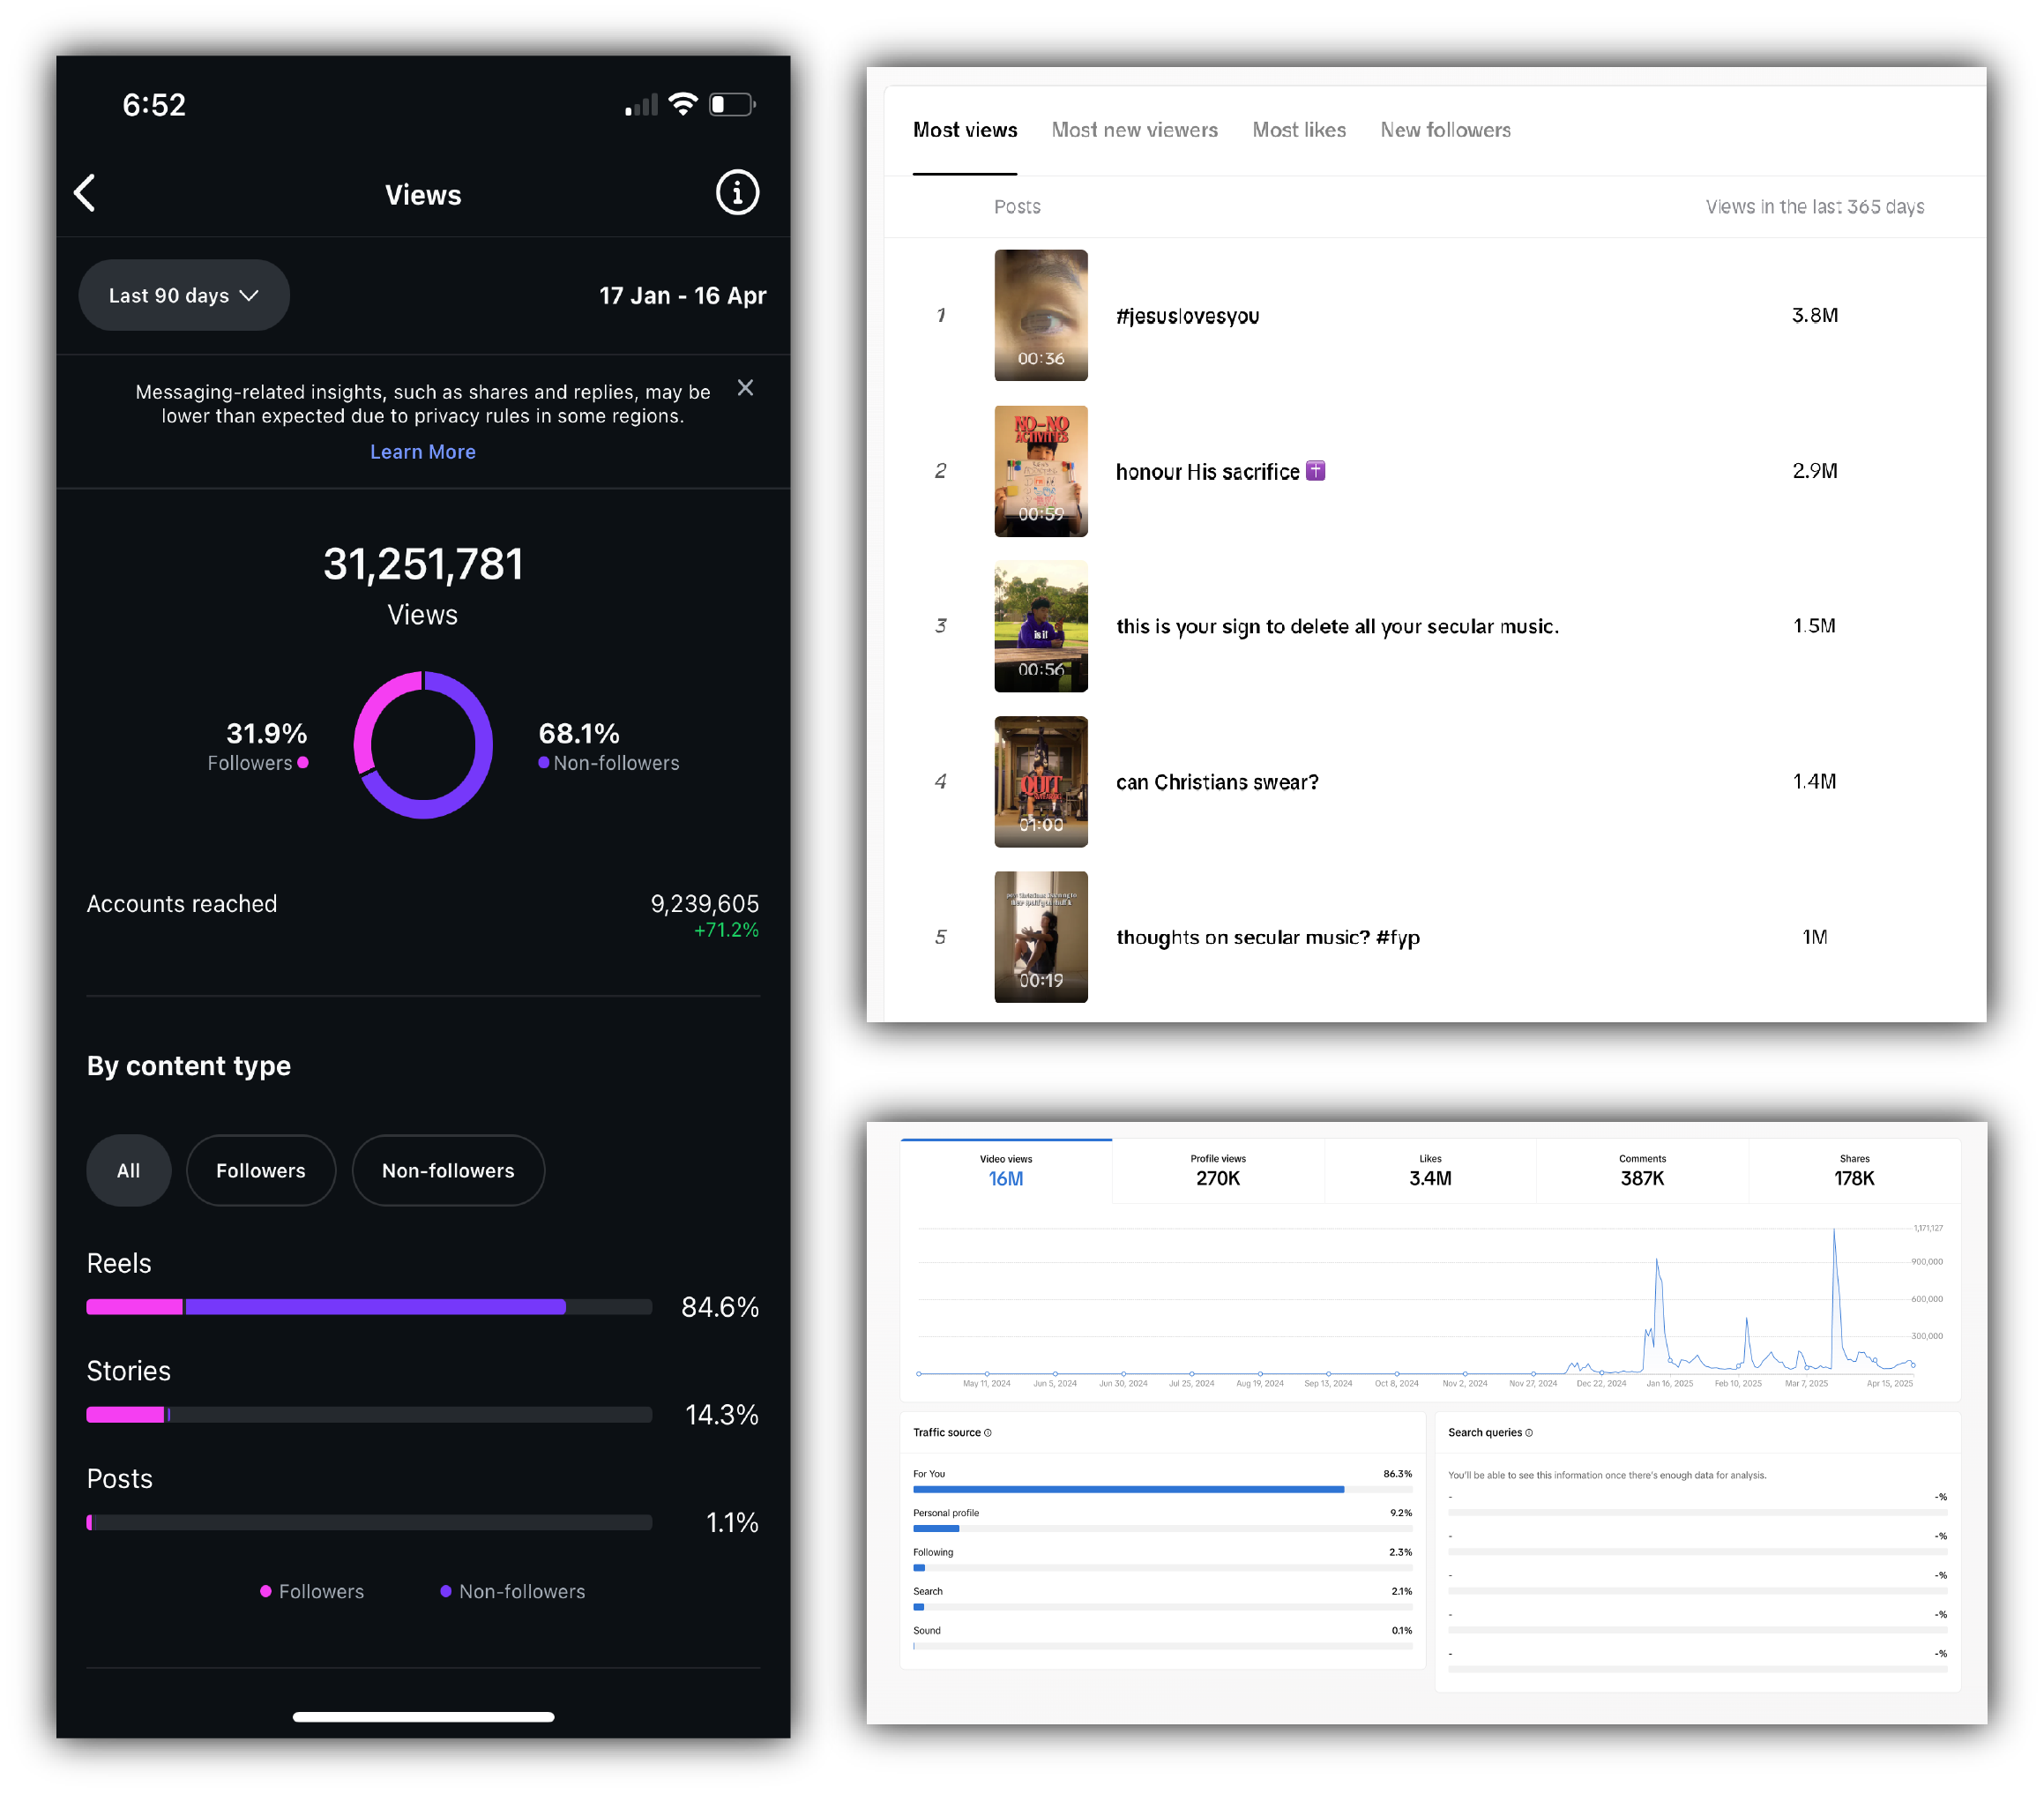Open the Last 90 days dropdown
Viewport: 2044px width, 1794px height.
(x=184, y=295)
